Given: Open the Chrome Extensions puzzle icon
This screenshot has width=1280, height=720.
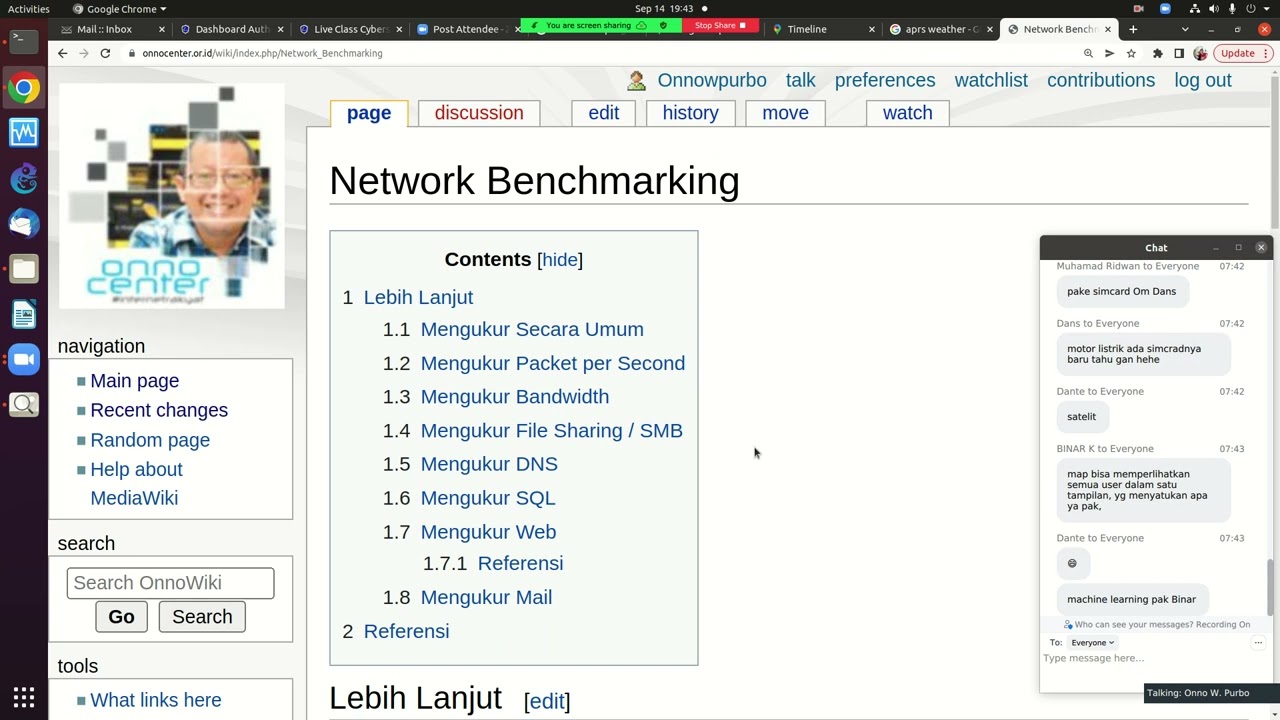Looking at the screenshot, I should pyautogui.click(x=1158, y=53).
